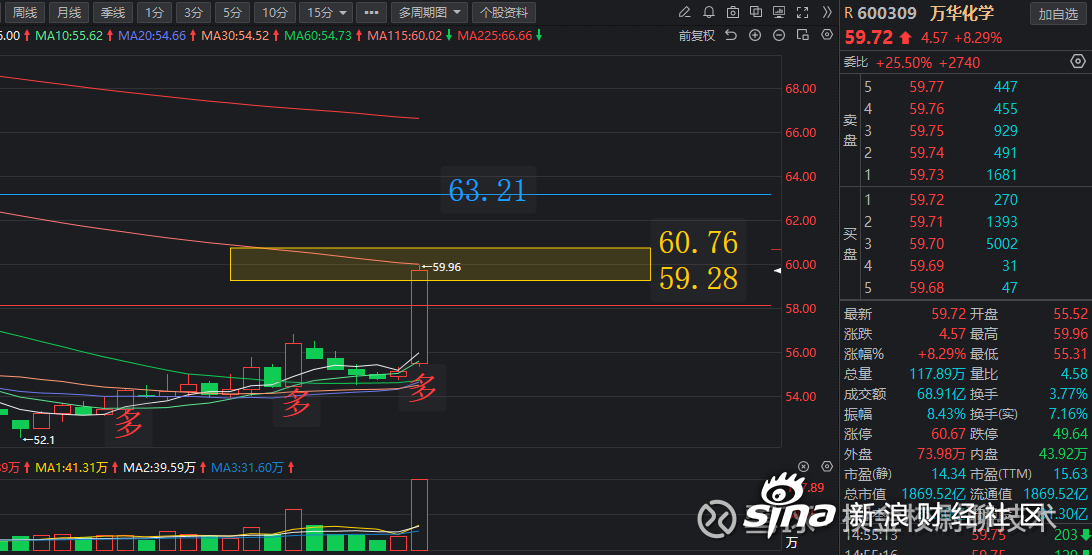Close the volume indicator pane
Image resolution: width=1092 pixels, height=555 pixels.
coord(803,467)
